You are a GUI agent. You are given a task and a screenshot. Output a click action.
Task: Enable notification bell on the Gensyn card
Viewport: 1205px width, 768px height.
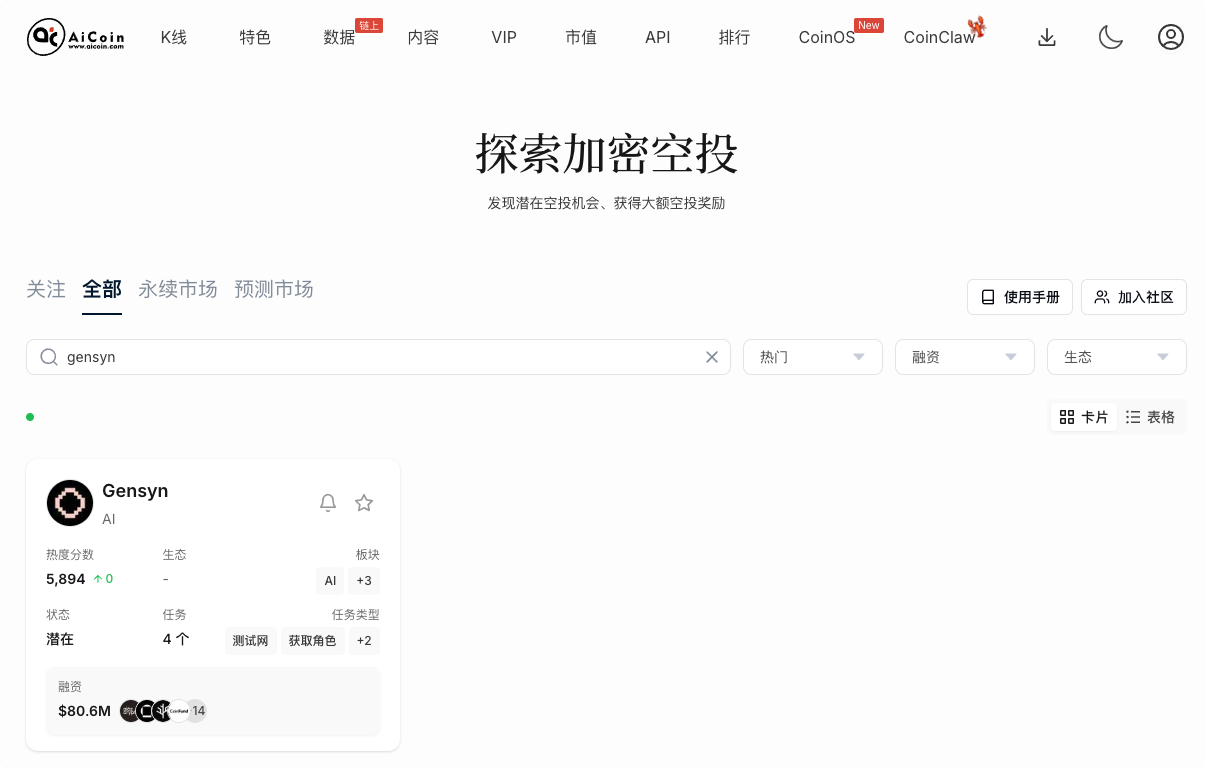tap(328, 503)
